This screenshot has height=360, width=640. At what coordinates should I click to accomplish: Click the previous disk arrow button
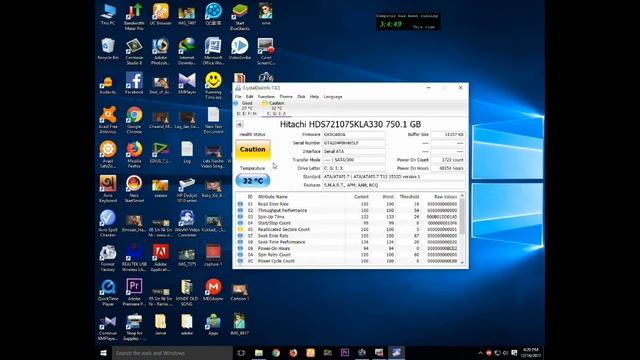[x=240, y=124]
